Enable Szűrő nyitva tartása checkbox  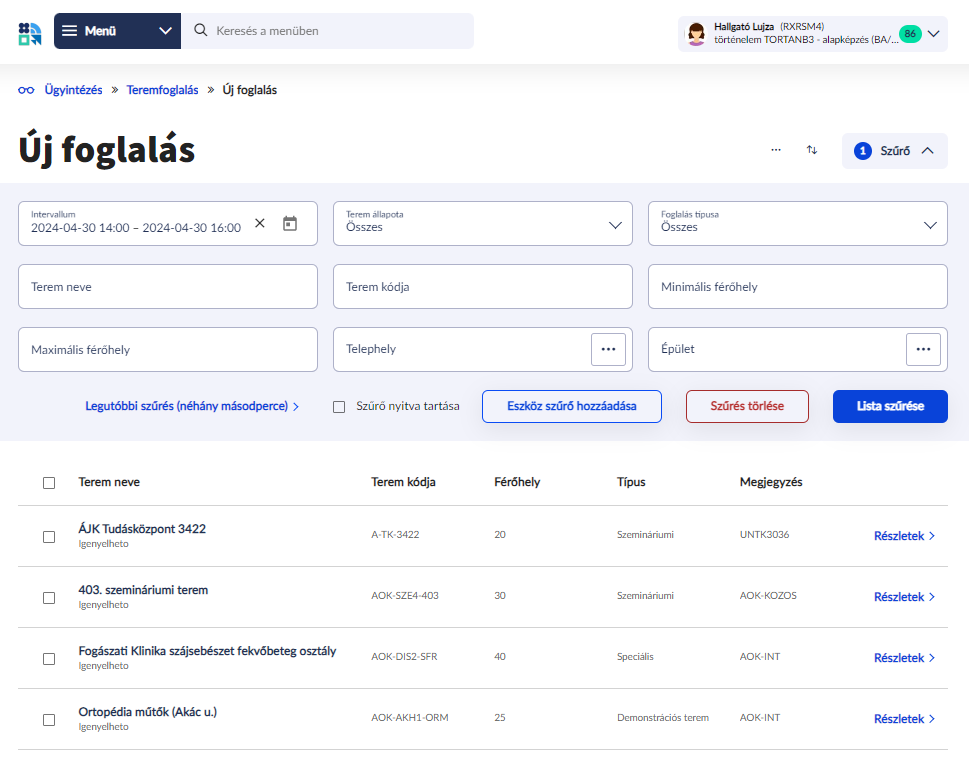coord(339,407)
